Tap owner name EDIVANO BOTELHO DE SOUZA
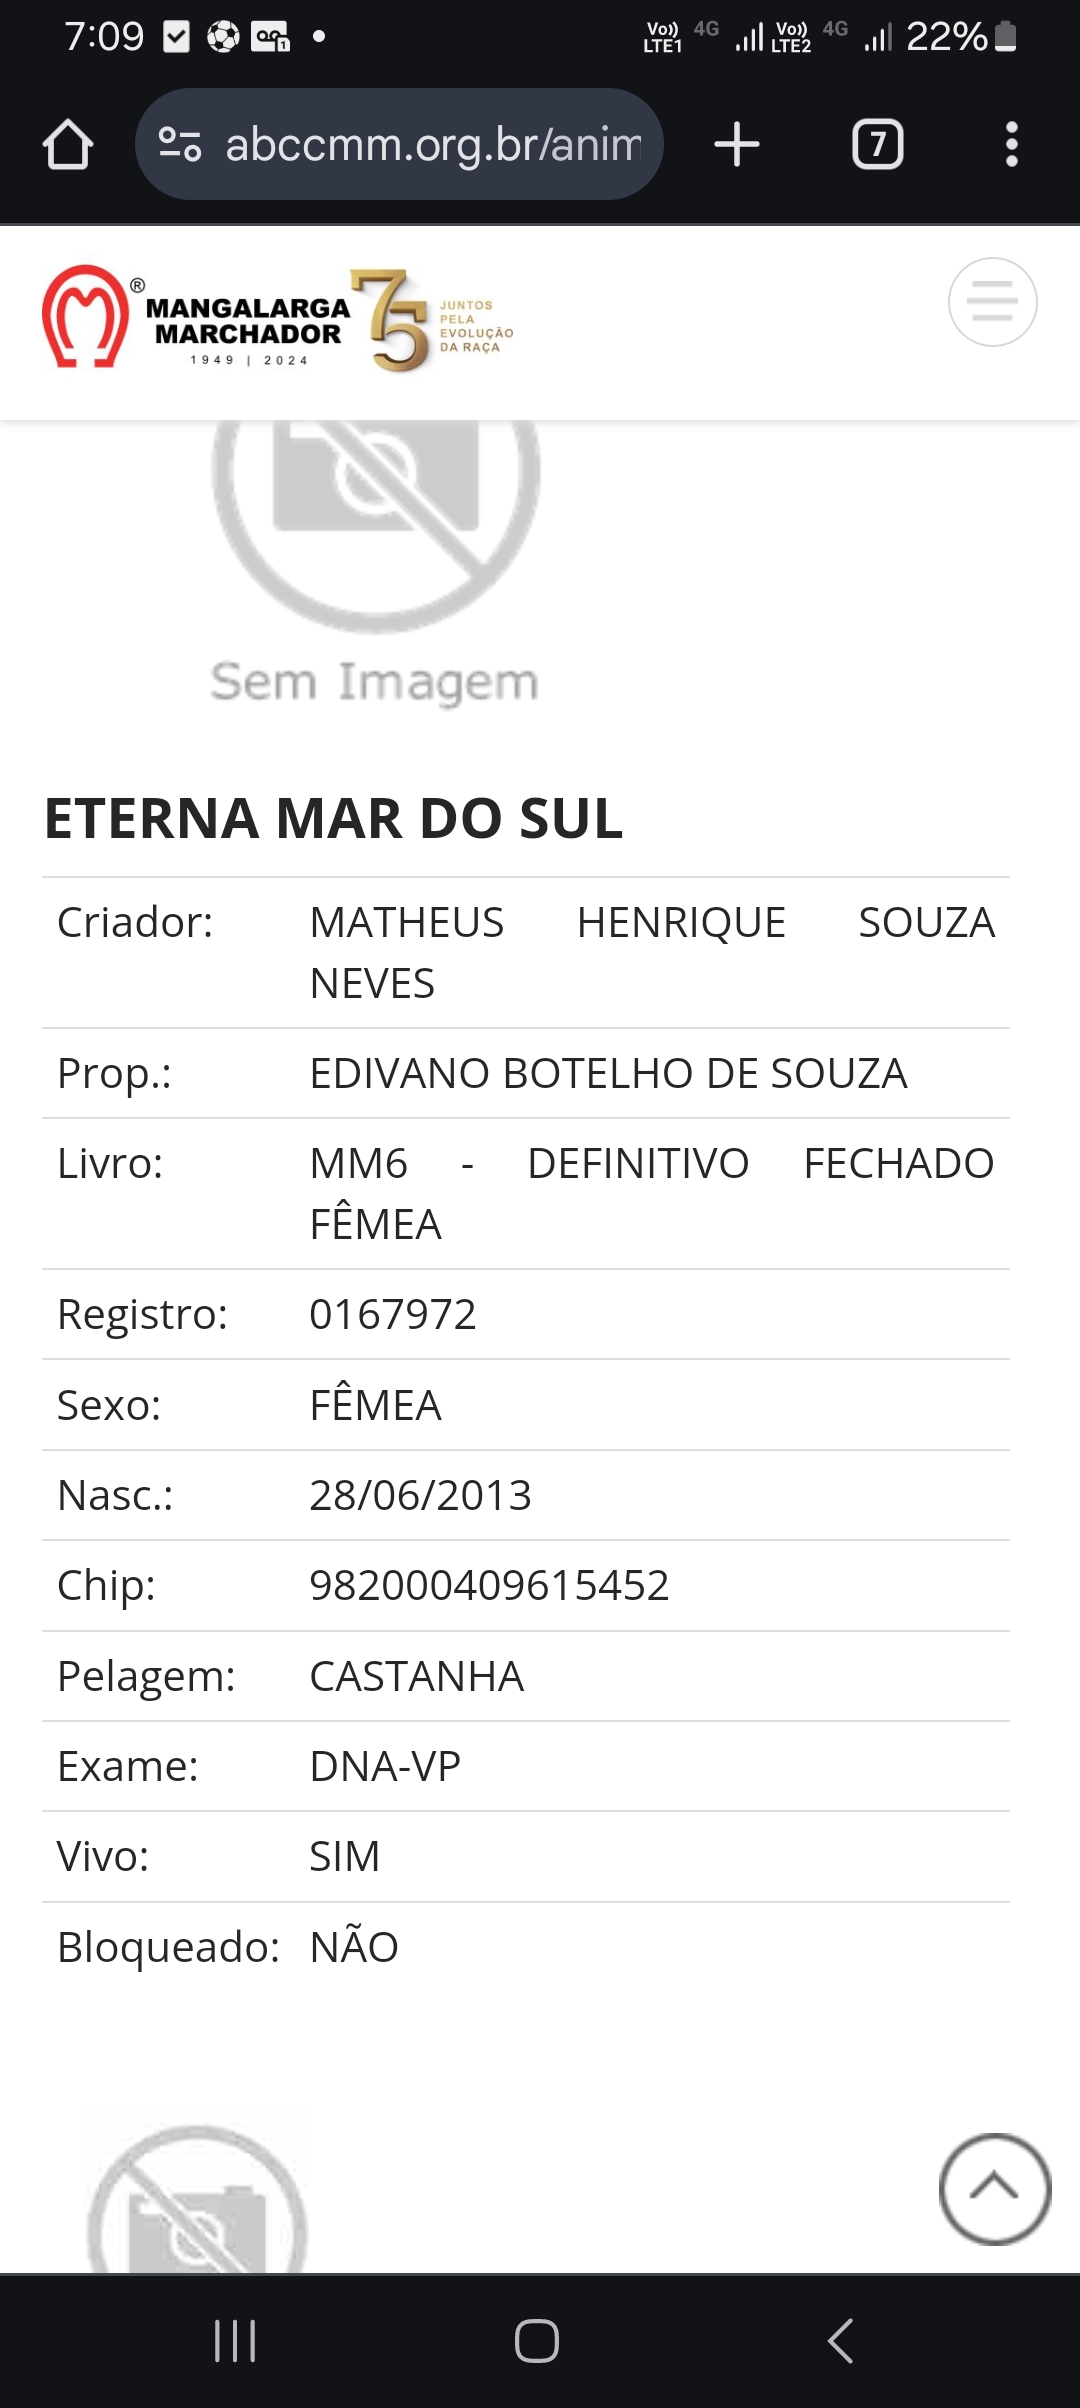 (x=608, y=1073)
